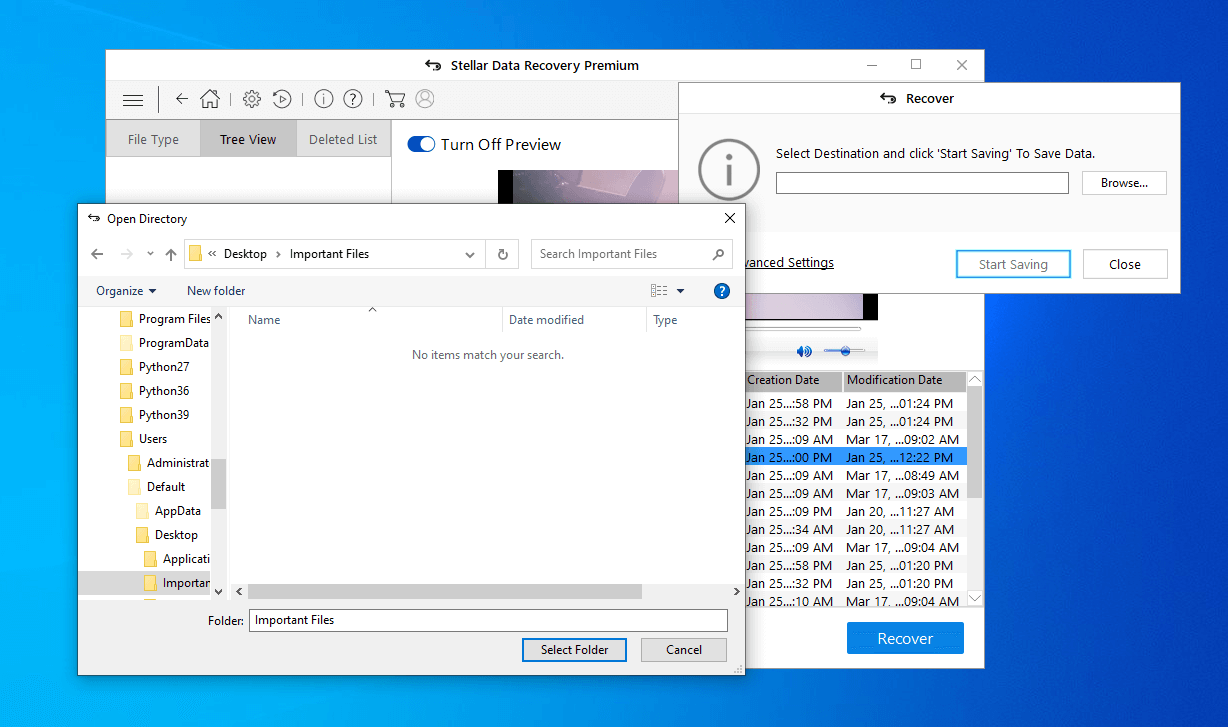Click the Start Saving button
Screen dimensions: 1228x727
click(x=1013, y=264)
